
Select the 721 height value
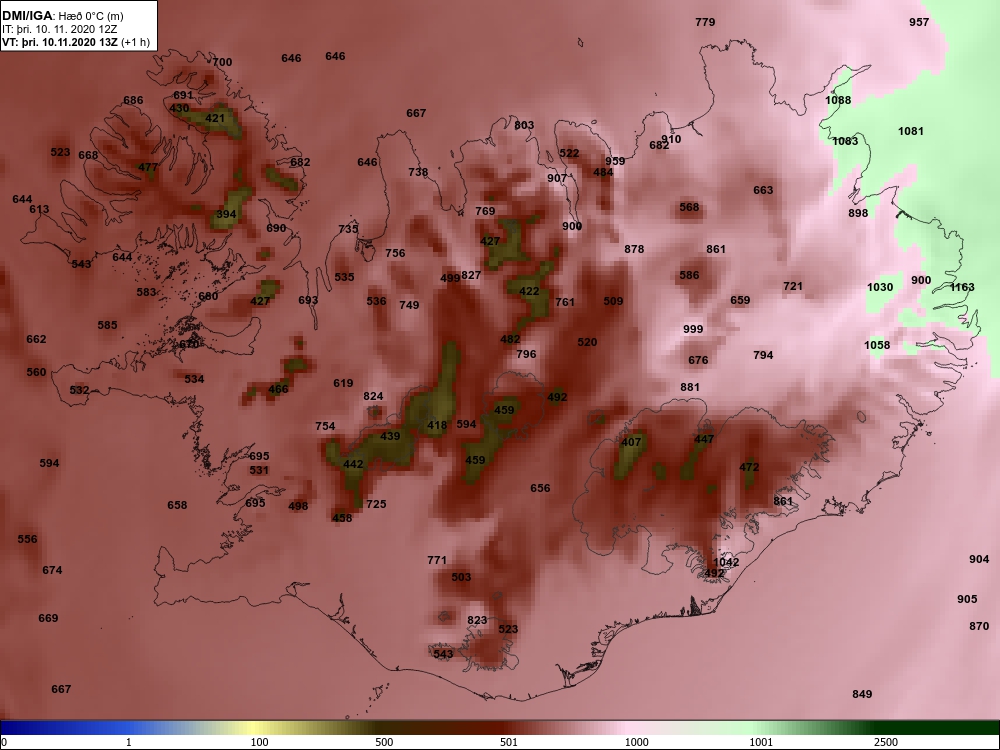click(x=793, y=286)
